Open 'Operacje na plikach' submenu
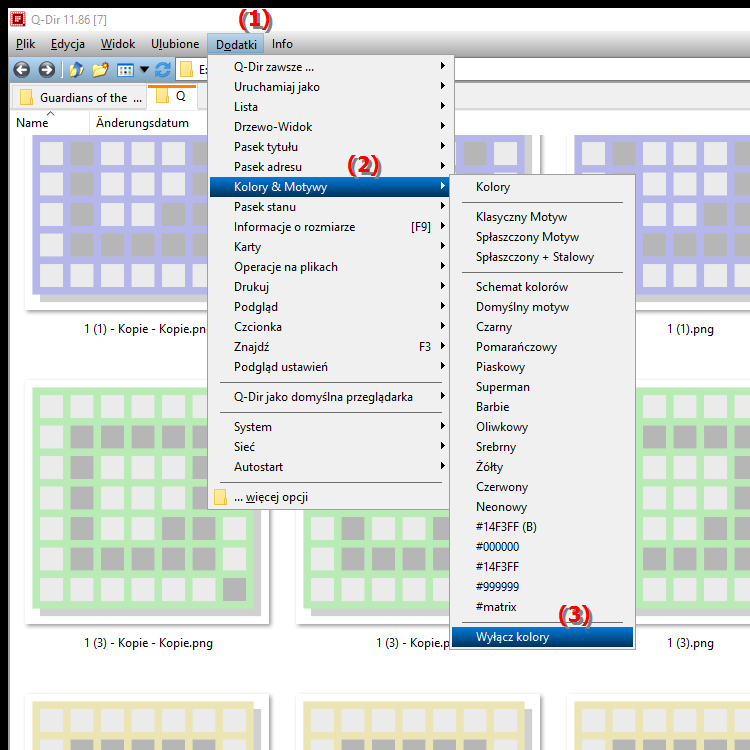 click(x=329, y=267)
